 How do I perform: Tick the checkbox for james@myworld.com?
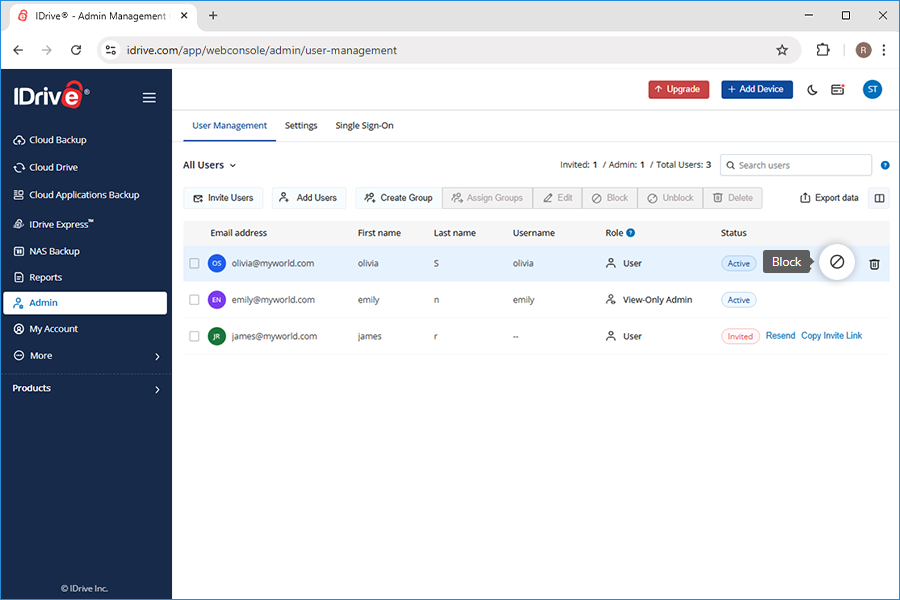pyautogui.click(x=194, y=336)
